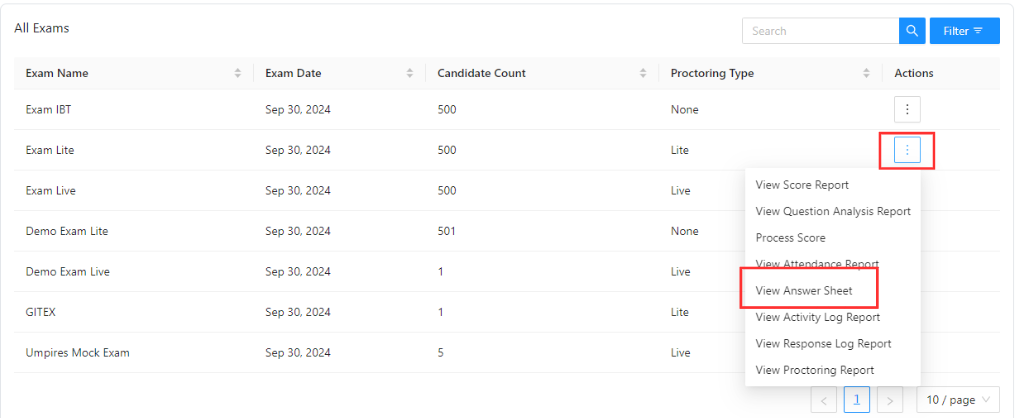This screenshot has height=418, width=1015.
Task: Select View Answer Sheet menu option
Action: click(804, 291)
